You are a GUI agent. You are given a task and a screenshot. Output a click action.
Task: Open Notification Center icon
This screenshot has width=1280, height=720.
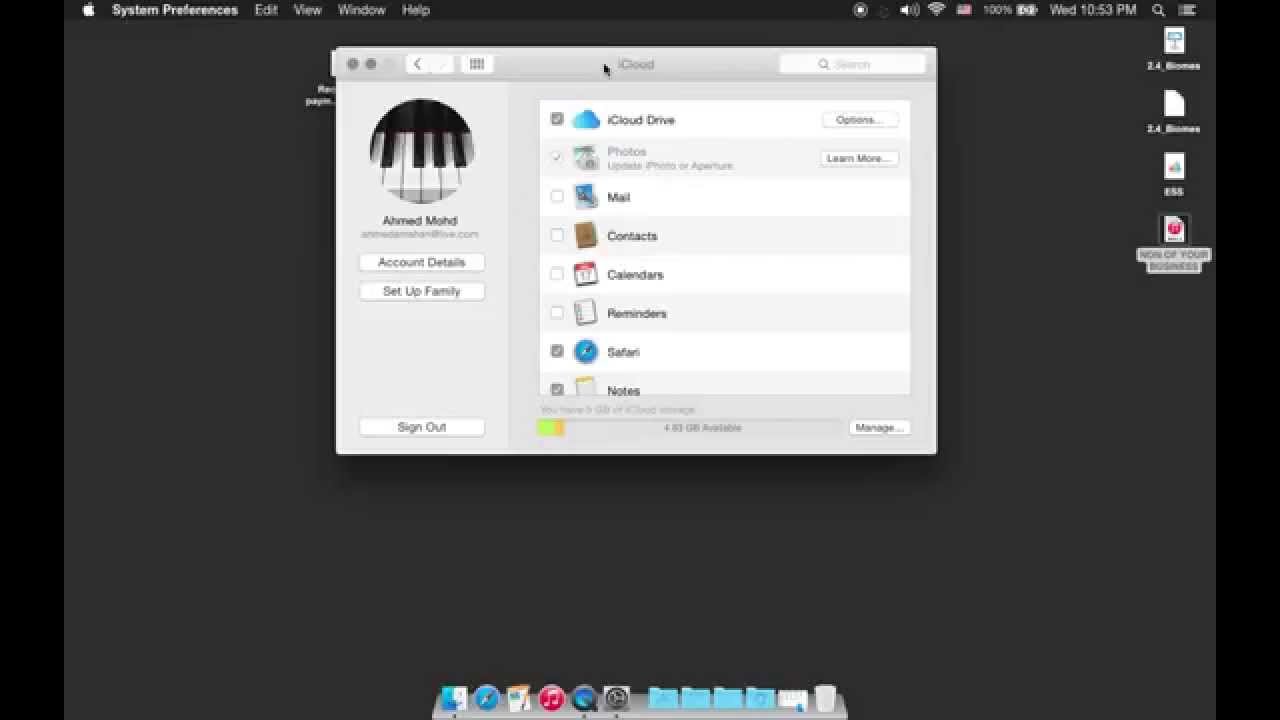coord(1187,10)
